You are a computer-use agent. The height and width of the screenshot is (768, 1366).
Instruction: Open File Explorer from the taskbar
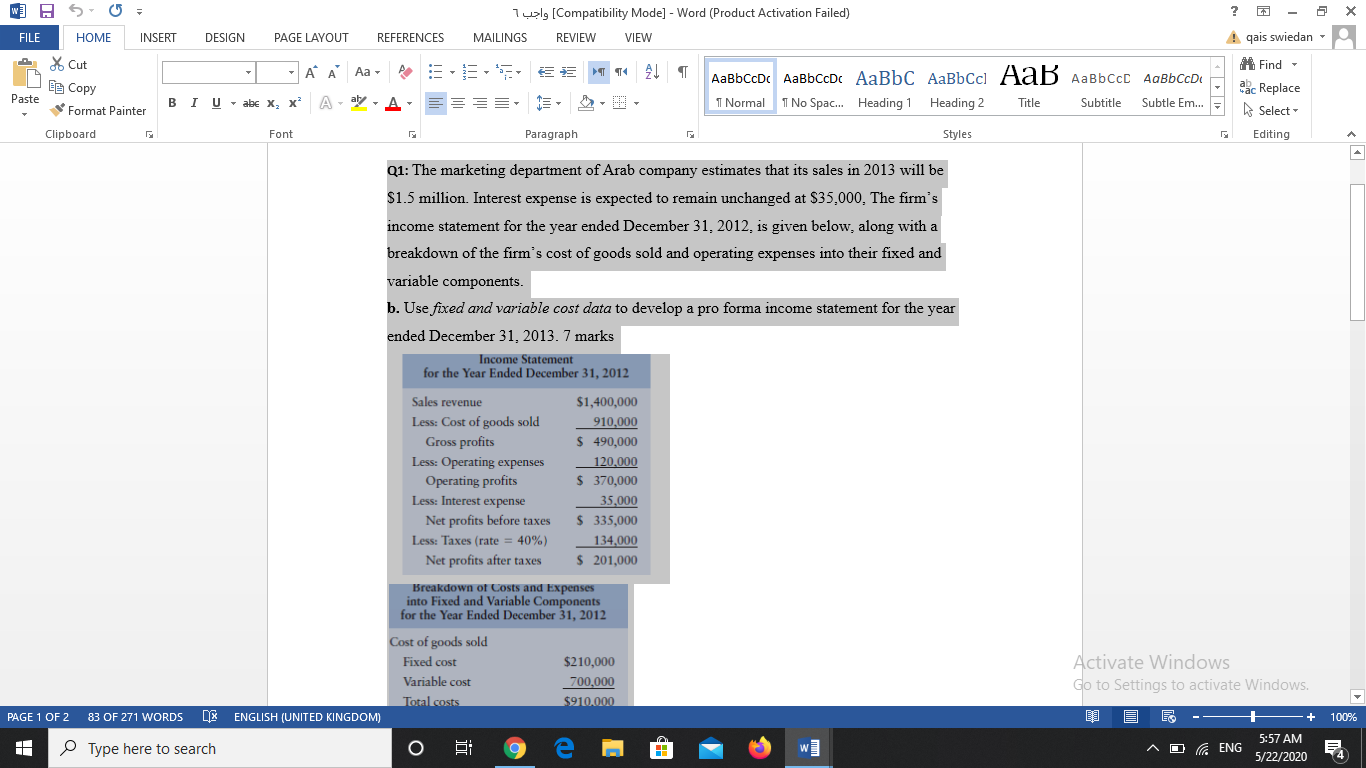tap(612, 748)
